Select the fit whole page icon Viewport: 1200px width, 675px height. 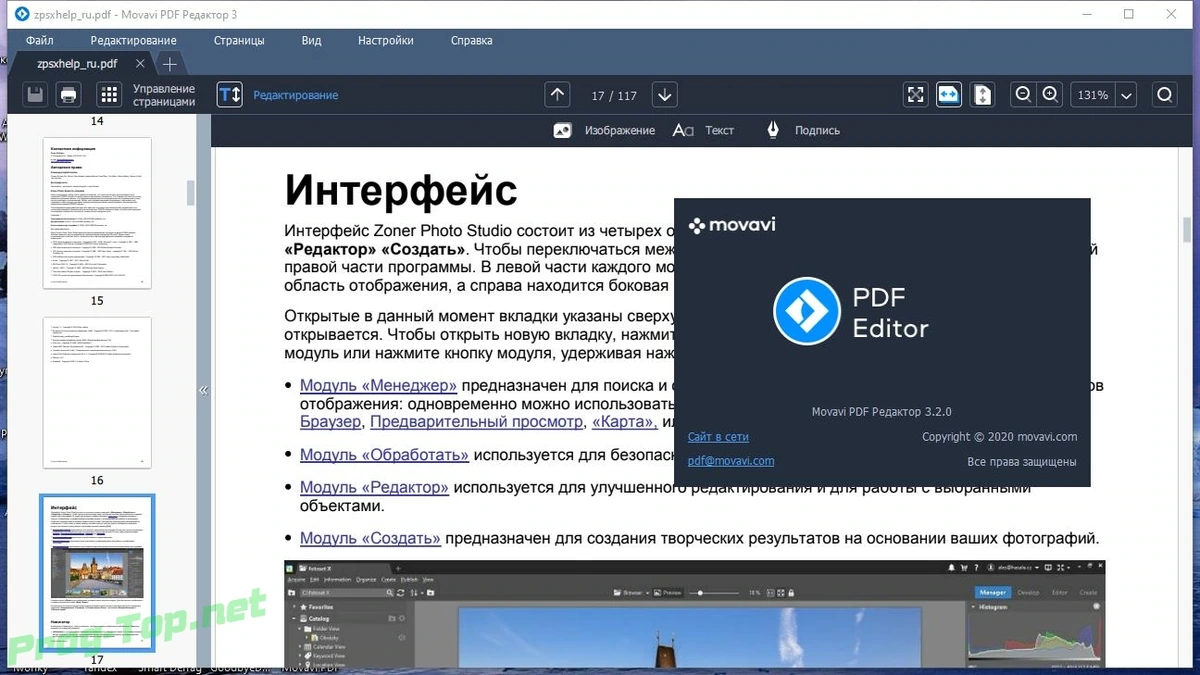tap(983, 95)
